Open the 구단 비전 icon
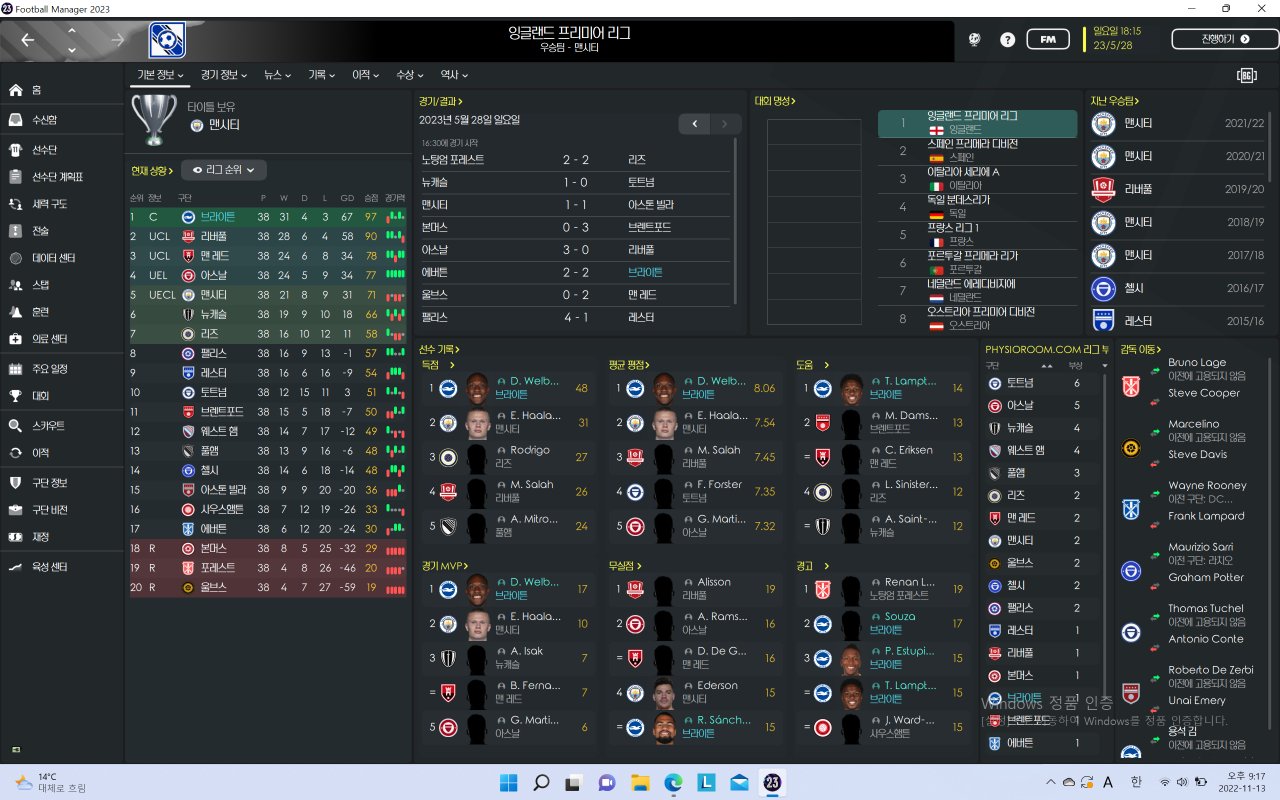 pyautogui.click(x=15, y=509)
